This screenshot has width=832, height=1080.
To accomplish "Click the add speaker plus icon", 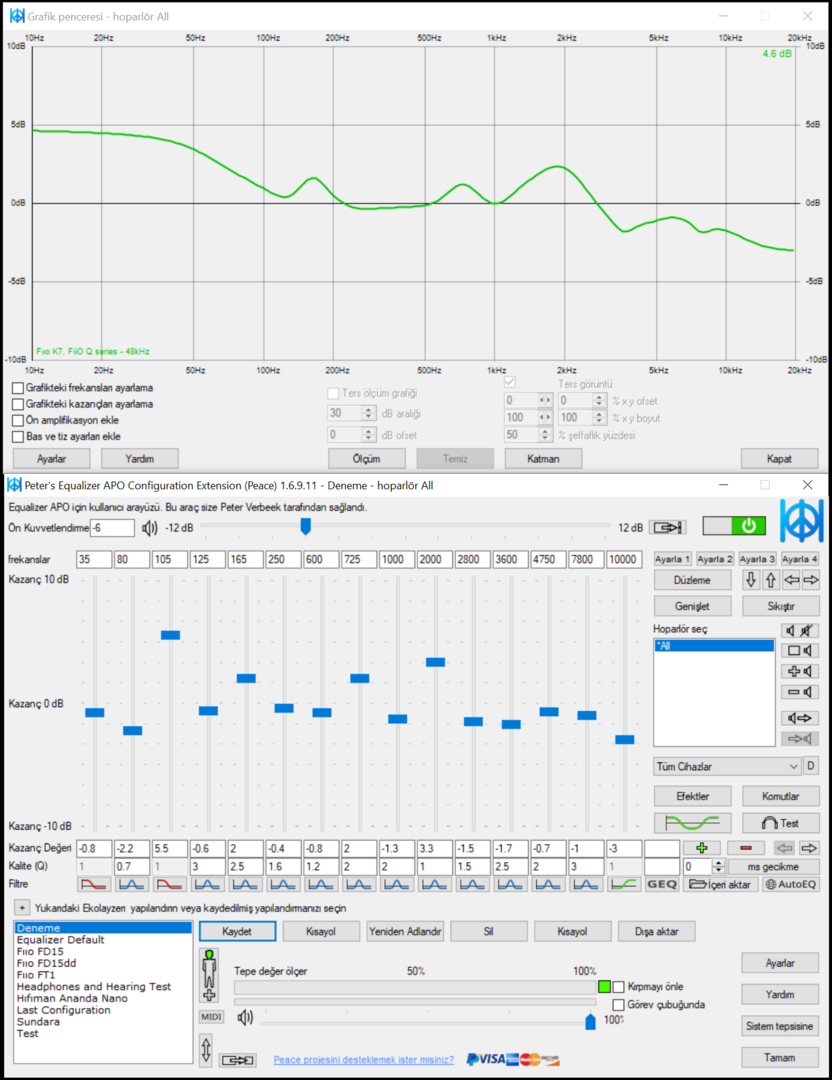I will pyautogui.click(x=800, y=671).
